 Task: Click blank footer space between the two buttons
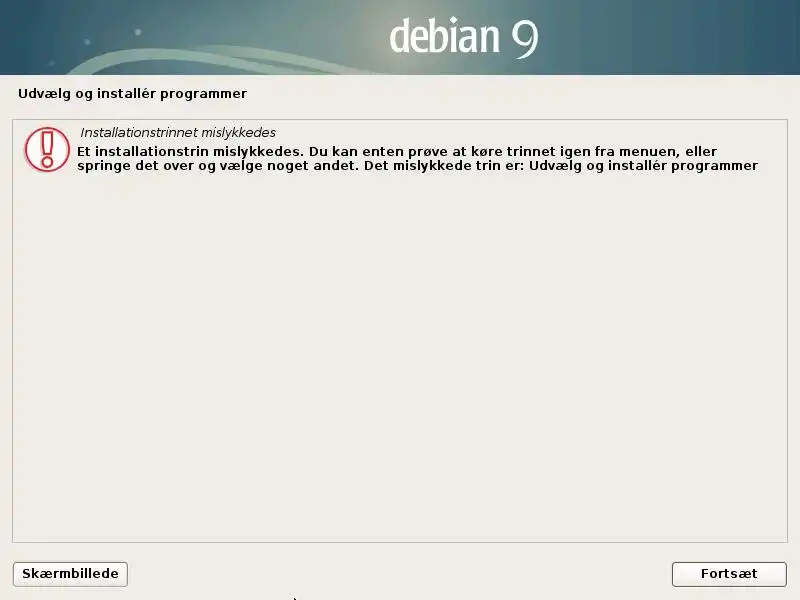[x=400, y=574]
